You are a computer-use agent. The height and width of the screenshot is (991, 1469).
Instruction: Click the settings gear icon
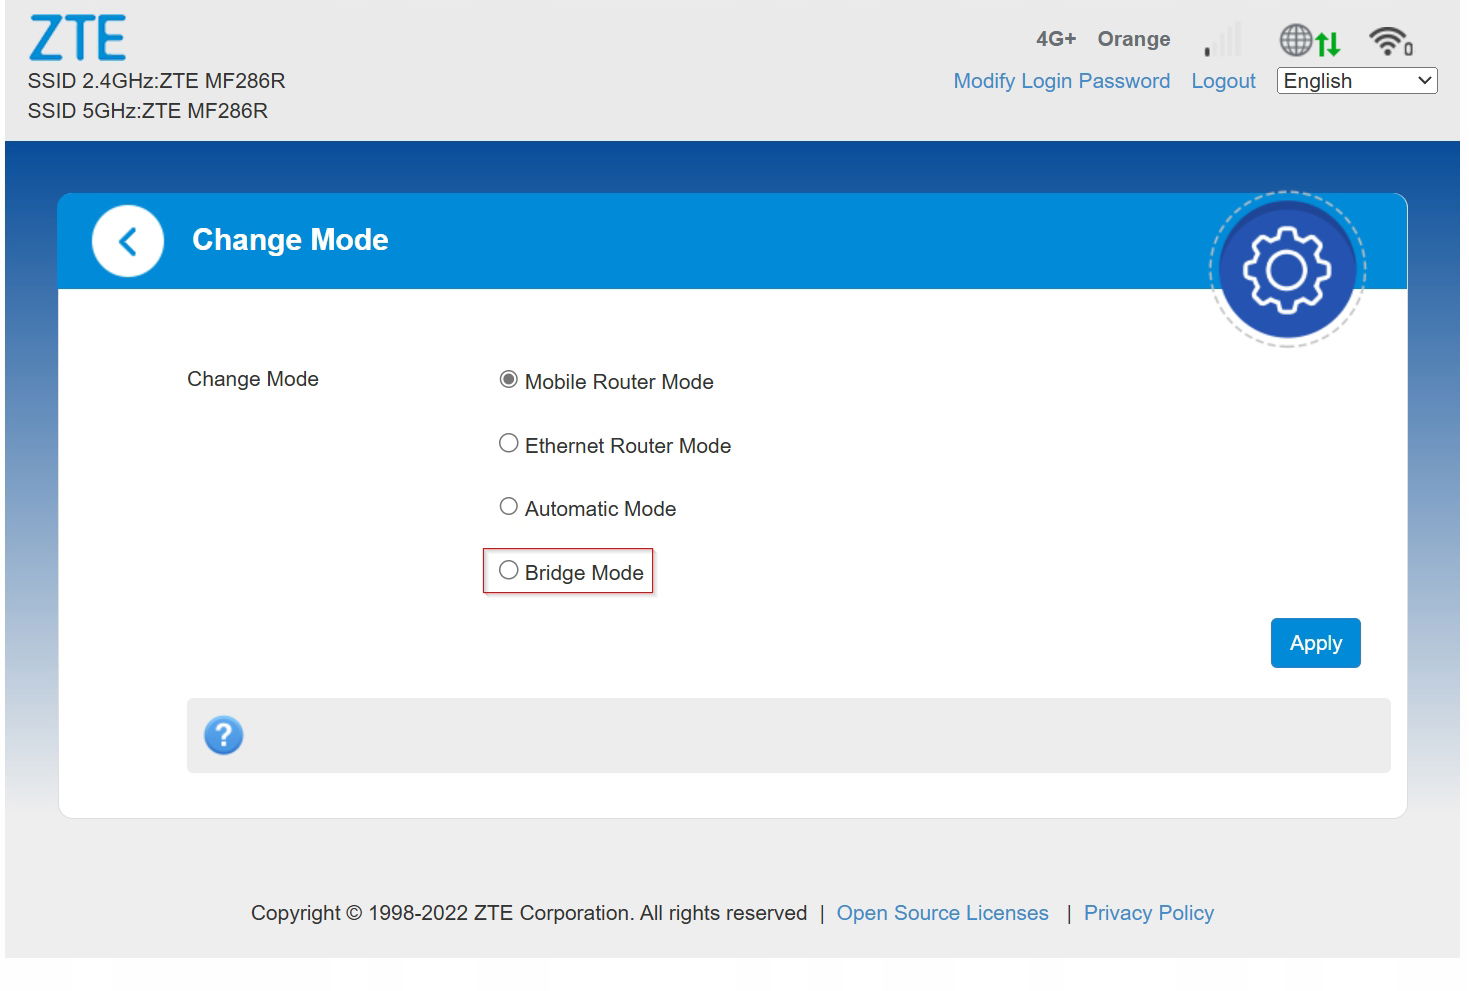pyautogui.click(x=1287, y=269)
